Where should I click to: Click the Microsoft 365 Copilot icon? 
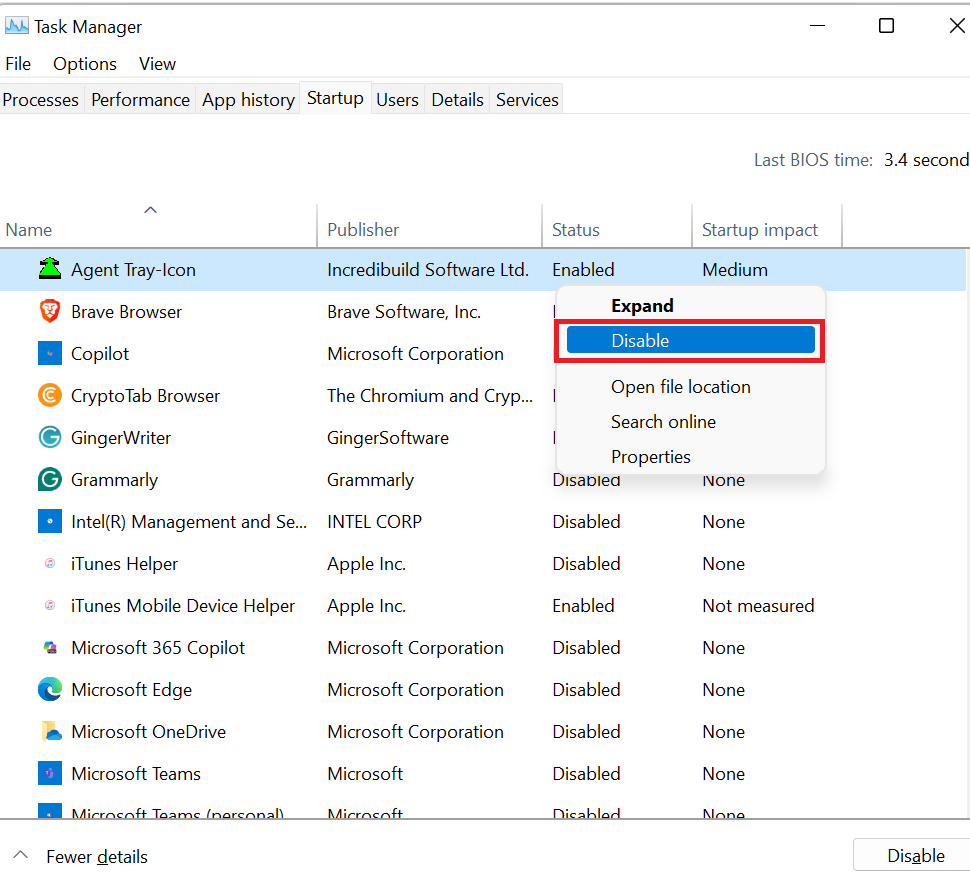pos(49,647)
